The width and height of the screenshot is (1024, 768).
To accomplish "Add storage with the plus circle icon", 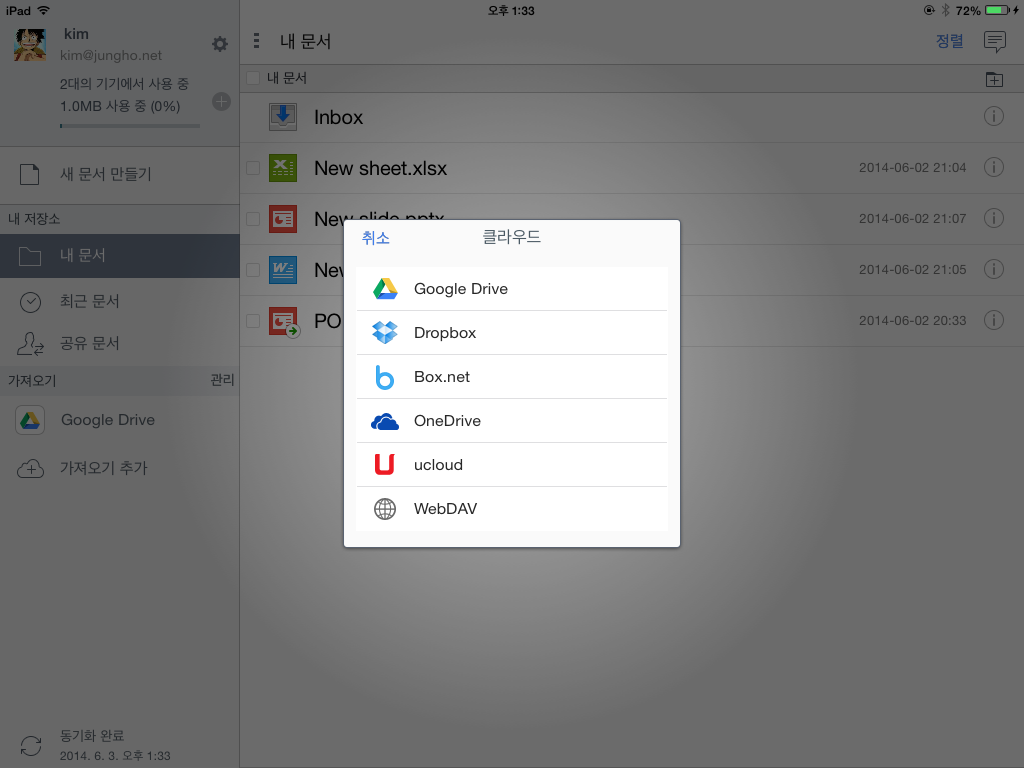I will [x=221, y=102].
